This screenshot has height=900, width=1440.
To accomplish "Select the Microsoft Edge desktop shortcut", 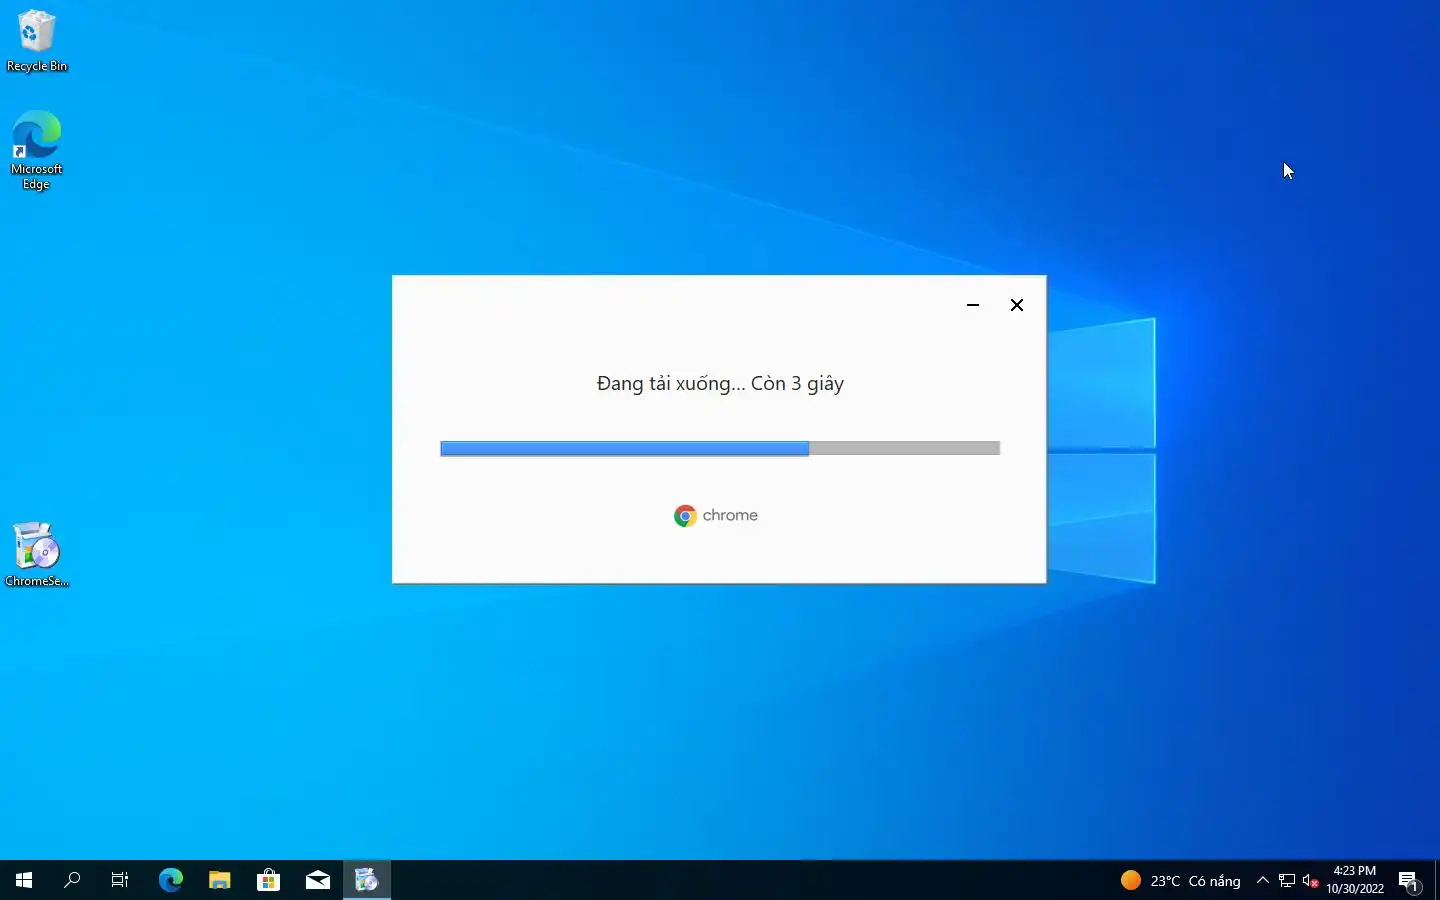I will [x=37, y=150].
